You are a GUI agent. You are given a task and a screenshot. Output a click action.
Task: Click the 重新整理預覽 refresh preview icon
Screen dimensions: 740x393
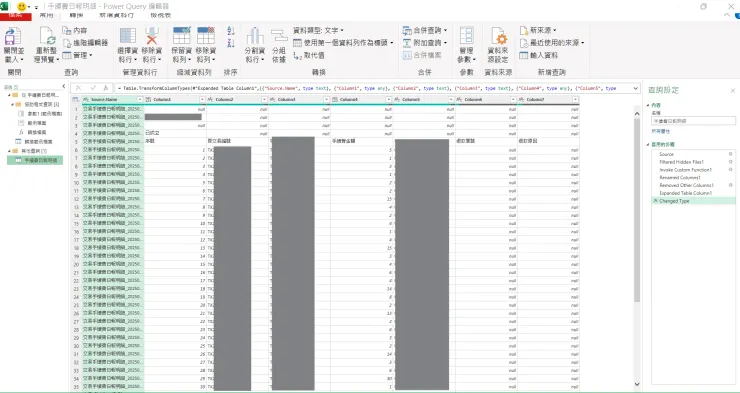pos(47,36)
